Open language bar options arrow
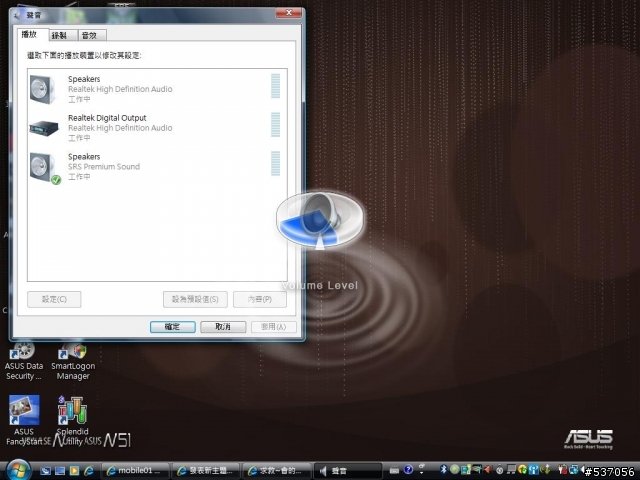The image size is (640, 480). click(422, 473)
